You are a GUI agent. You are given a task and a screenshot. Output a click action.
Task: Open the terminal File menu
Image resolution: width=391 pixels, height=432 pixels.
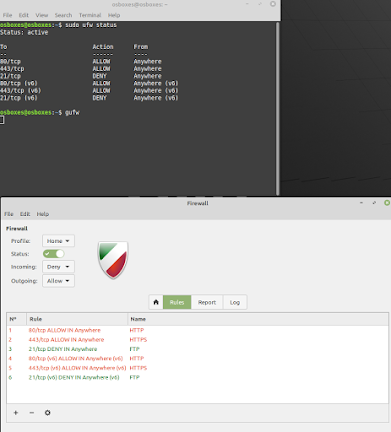(7, 15)
